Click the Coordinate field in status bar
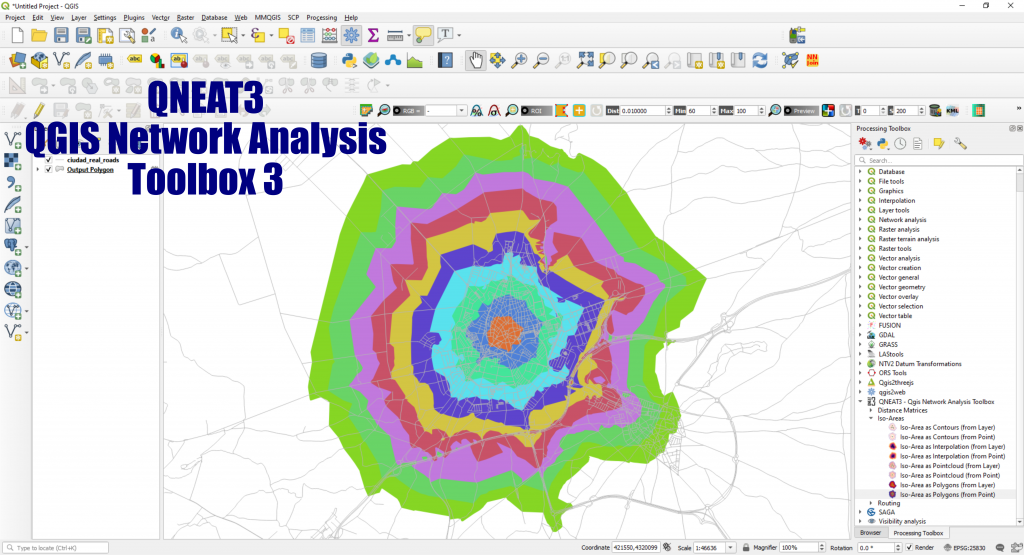Image resolution: width=1024 pixels, height=555 pixels. [635, 548]
